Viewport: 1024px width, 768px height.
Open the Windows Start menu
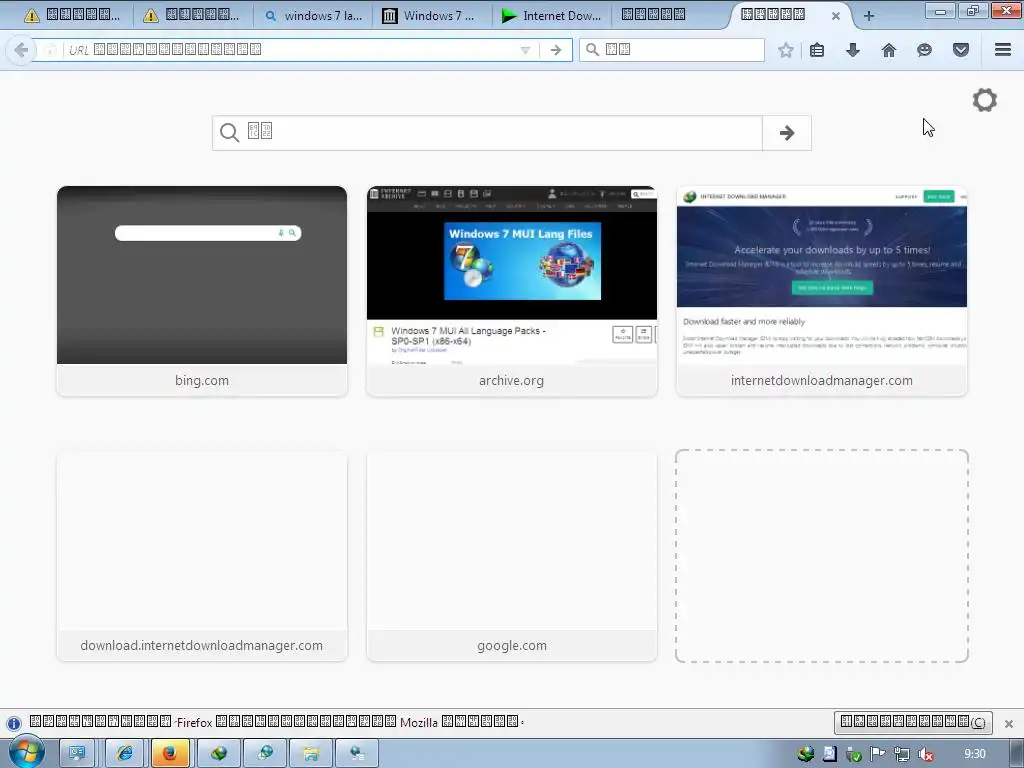click(25, 752)
